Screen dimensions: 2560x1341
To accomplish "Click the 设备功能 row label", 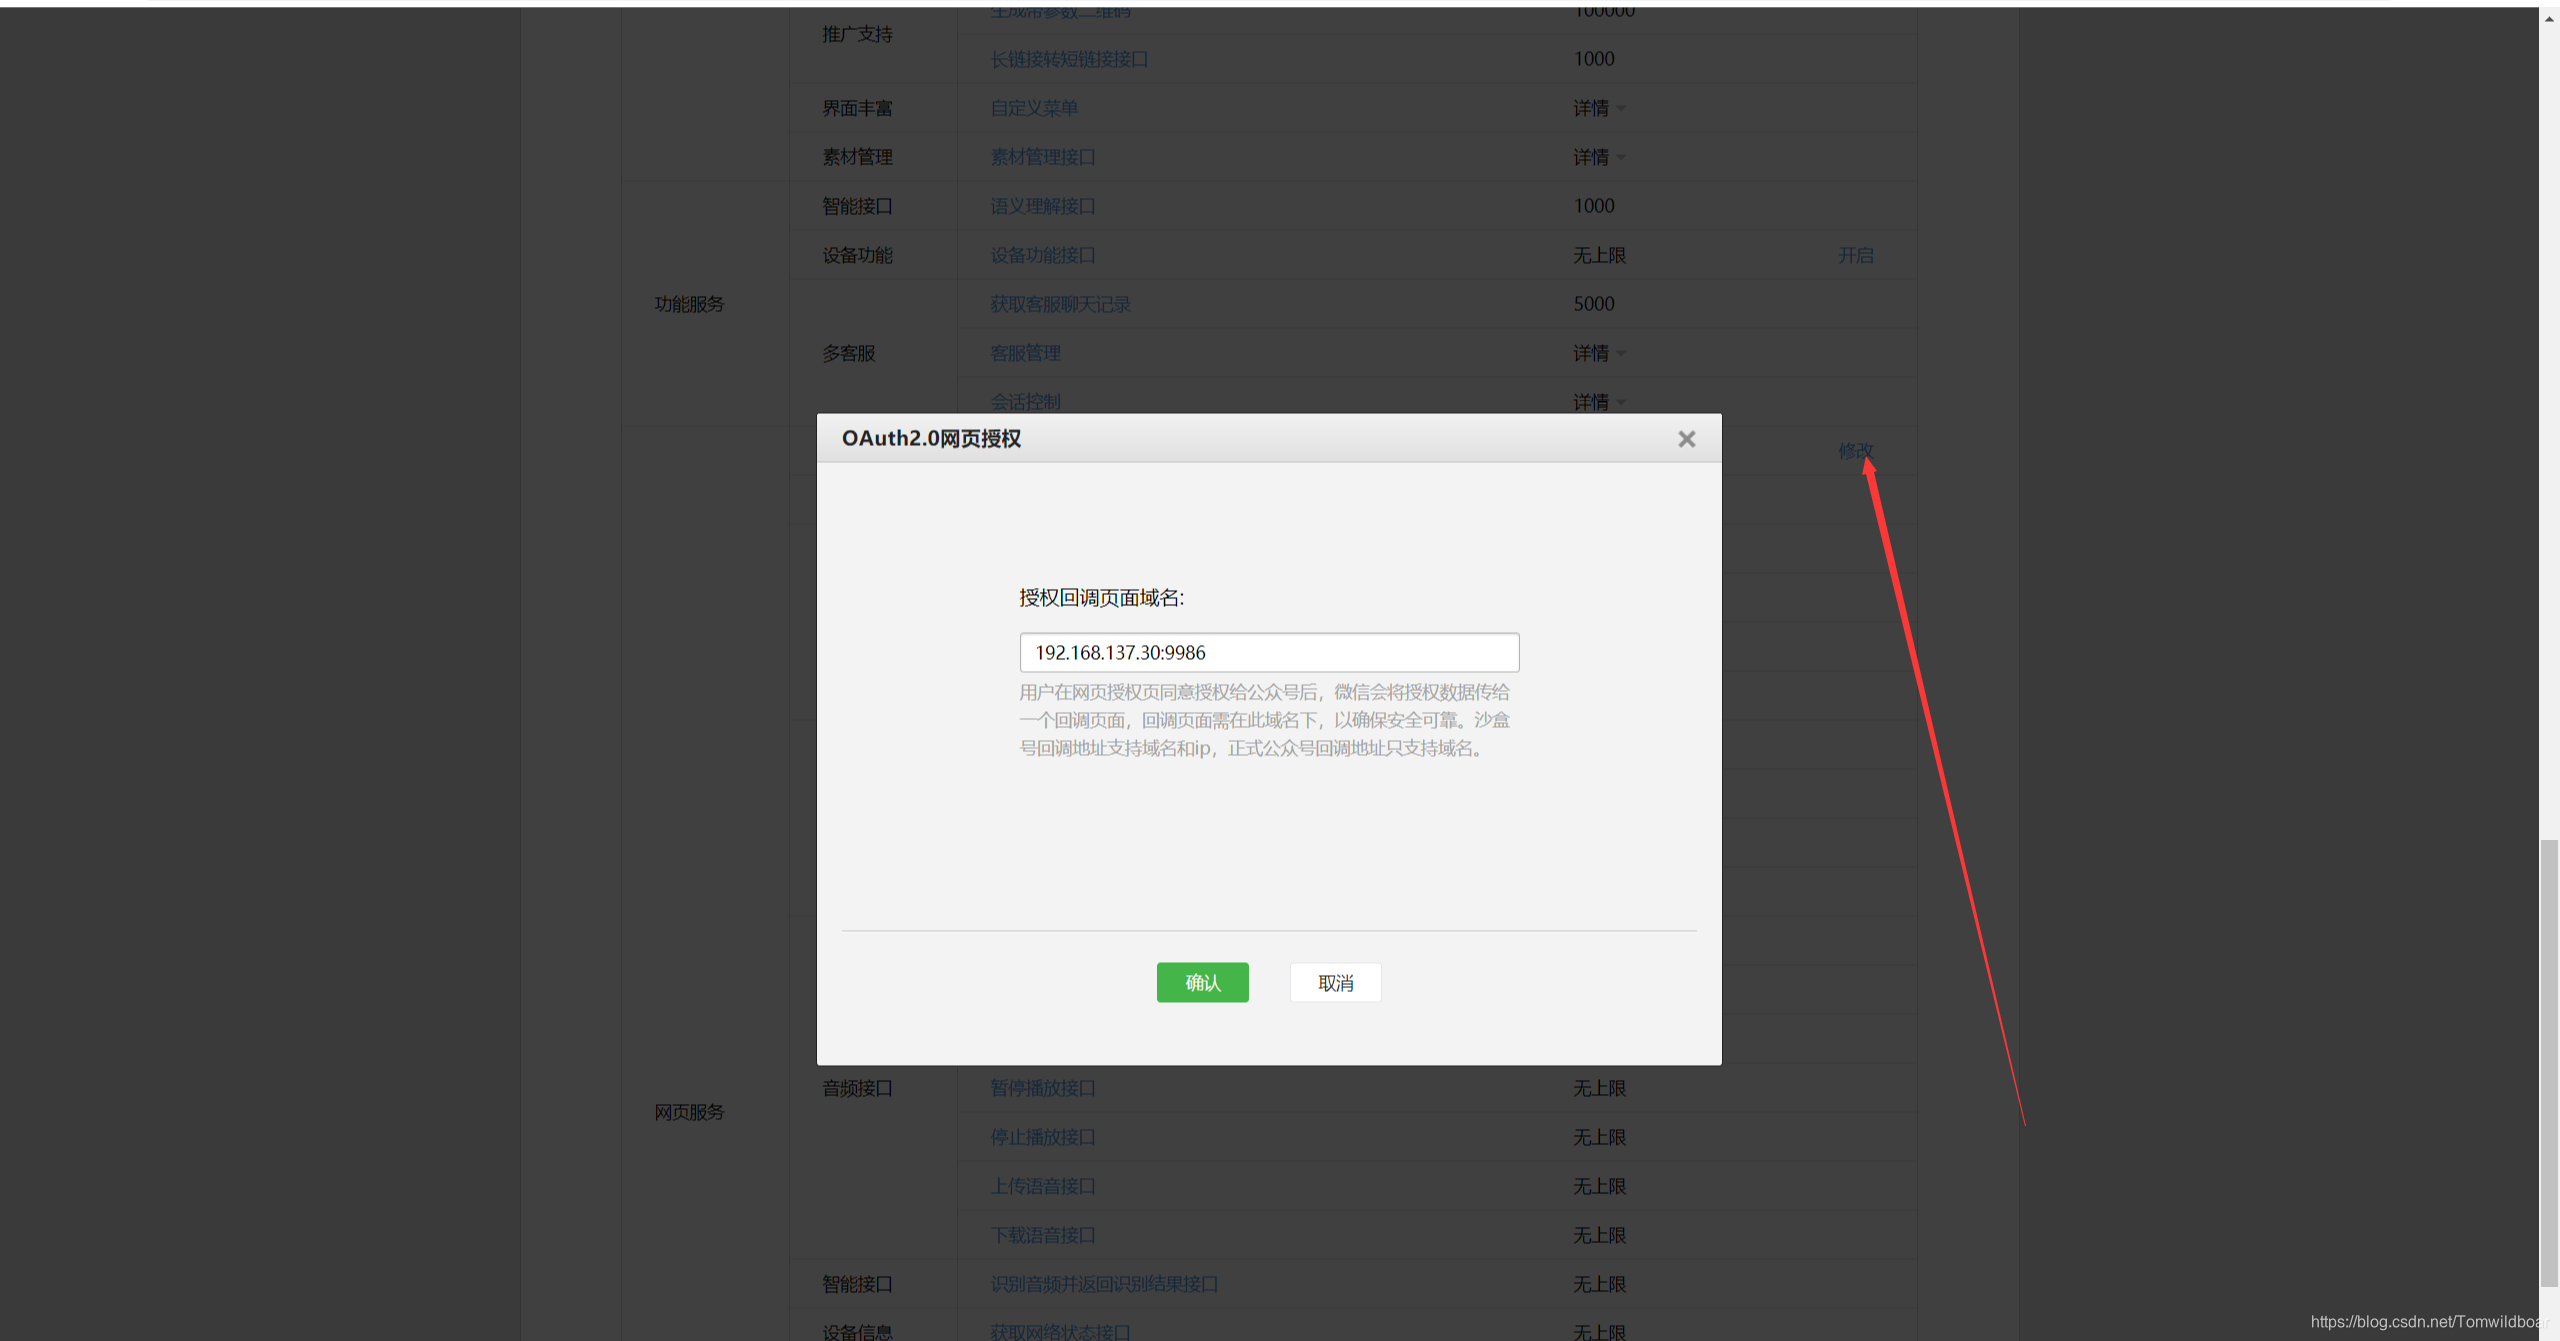I will tap(857, 255).
